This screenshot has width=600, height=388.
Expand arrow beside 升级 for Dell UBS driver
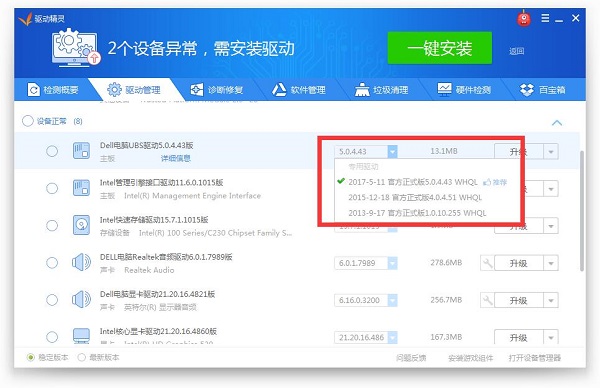(x=551, y=152)
